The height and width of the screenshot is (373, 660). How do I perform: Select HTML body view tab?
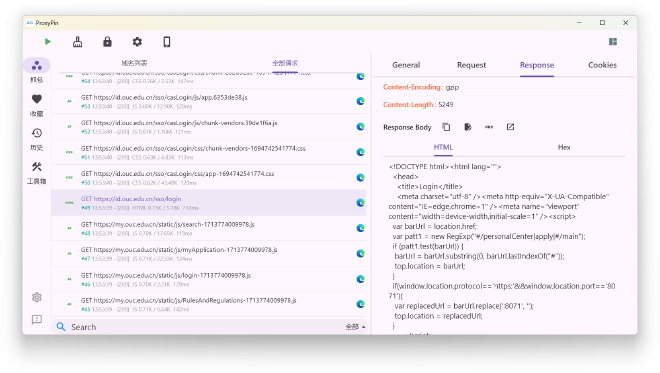pos(443,147)
